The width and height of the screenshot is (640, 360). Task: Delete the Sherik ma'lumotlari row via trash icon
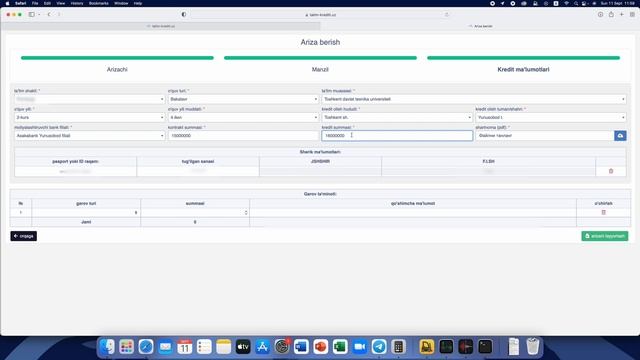tap(611, 171)
